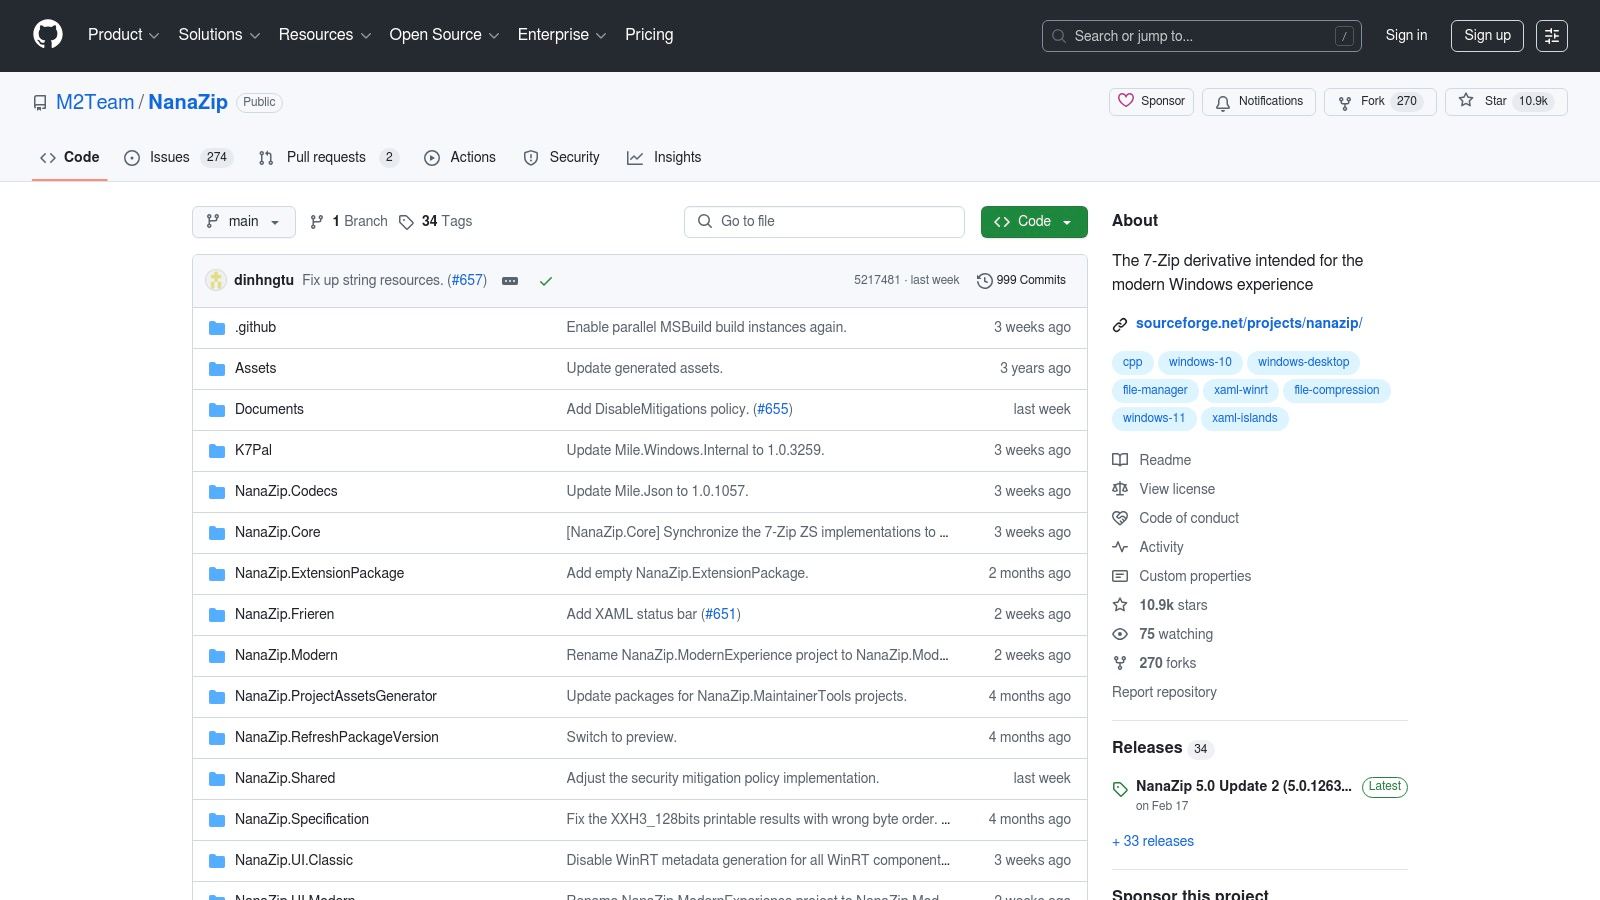Select the Code tab
Viewport: 1600px width, 900px height.
click(x=70, y=158)
